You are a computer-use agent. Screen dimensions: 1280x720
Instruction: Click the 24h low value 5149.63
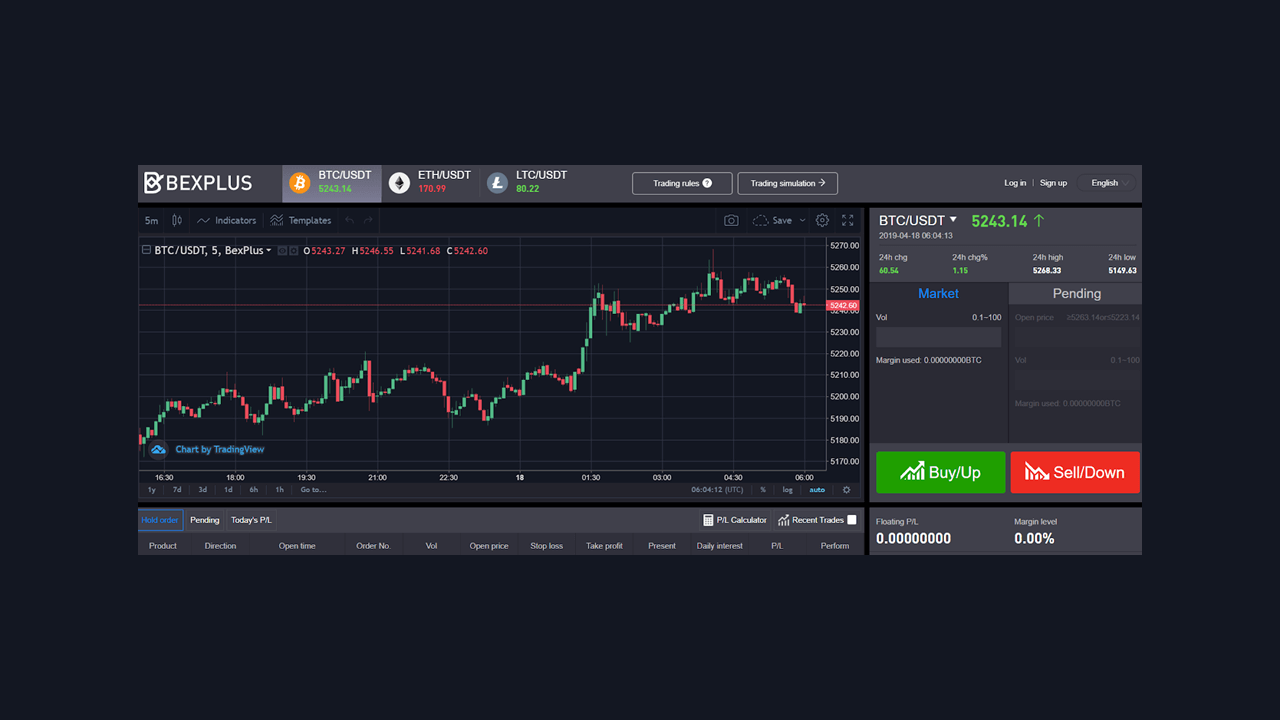click(1122, 271)
